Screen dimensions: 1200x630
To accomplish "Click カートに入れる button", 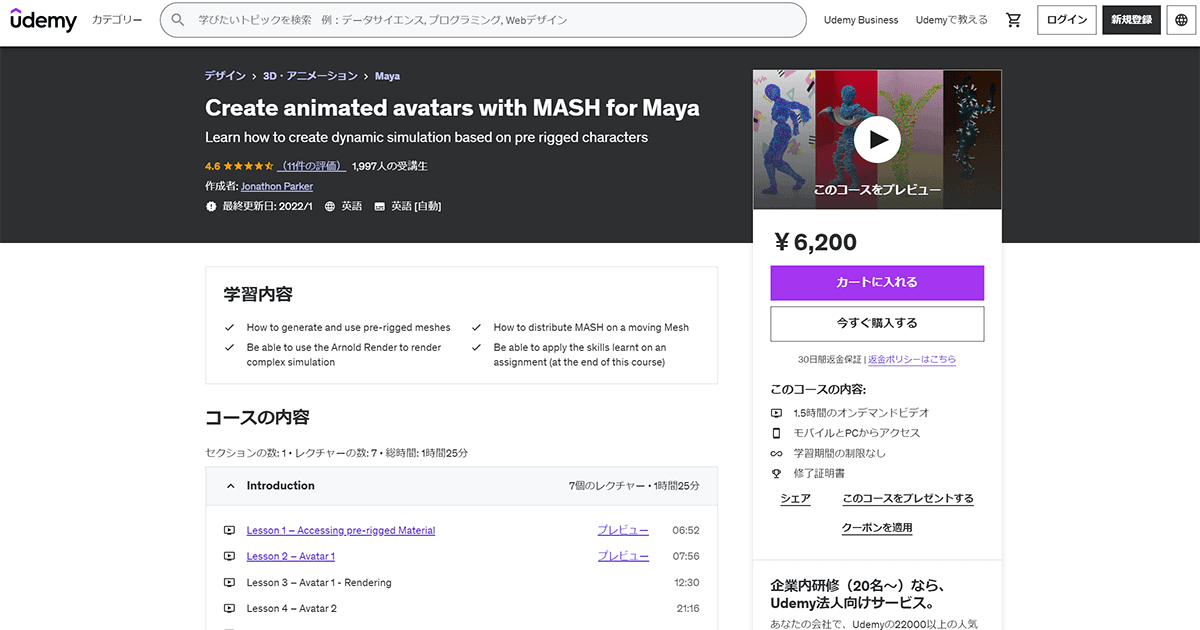I will [x=877, y=283].
